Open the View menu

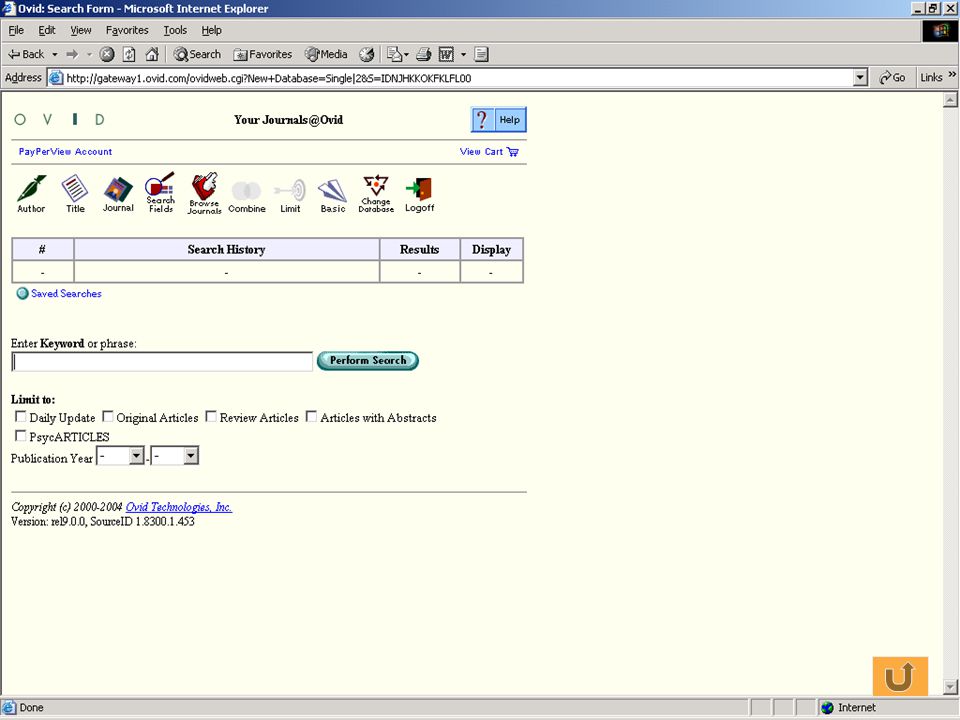[x=80, y=30]
